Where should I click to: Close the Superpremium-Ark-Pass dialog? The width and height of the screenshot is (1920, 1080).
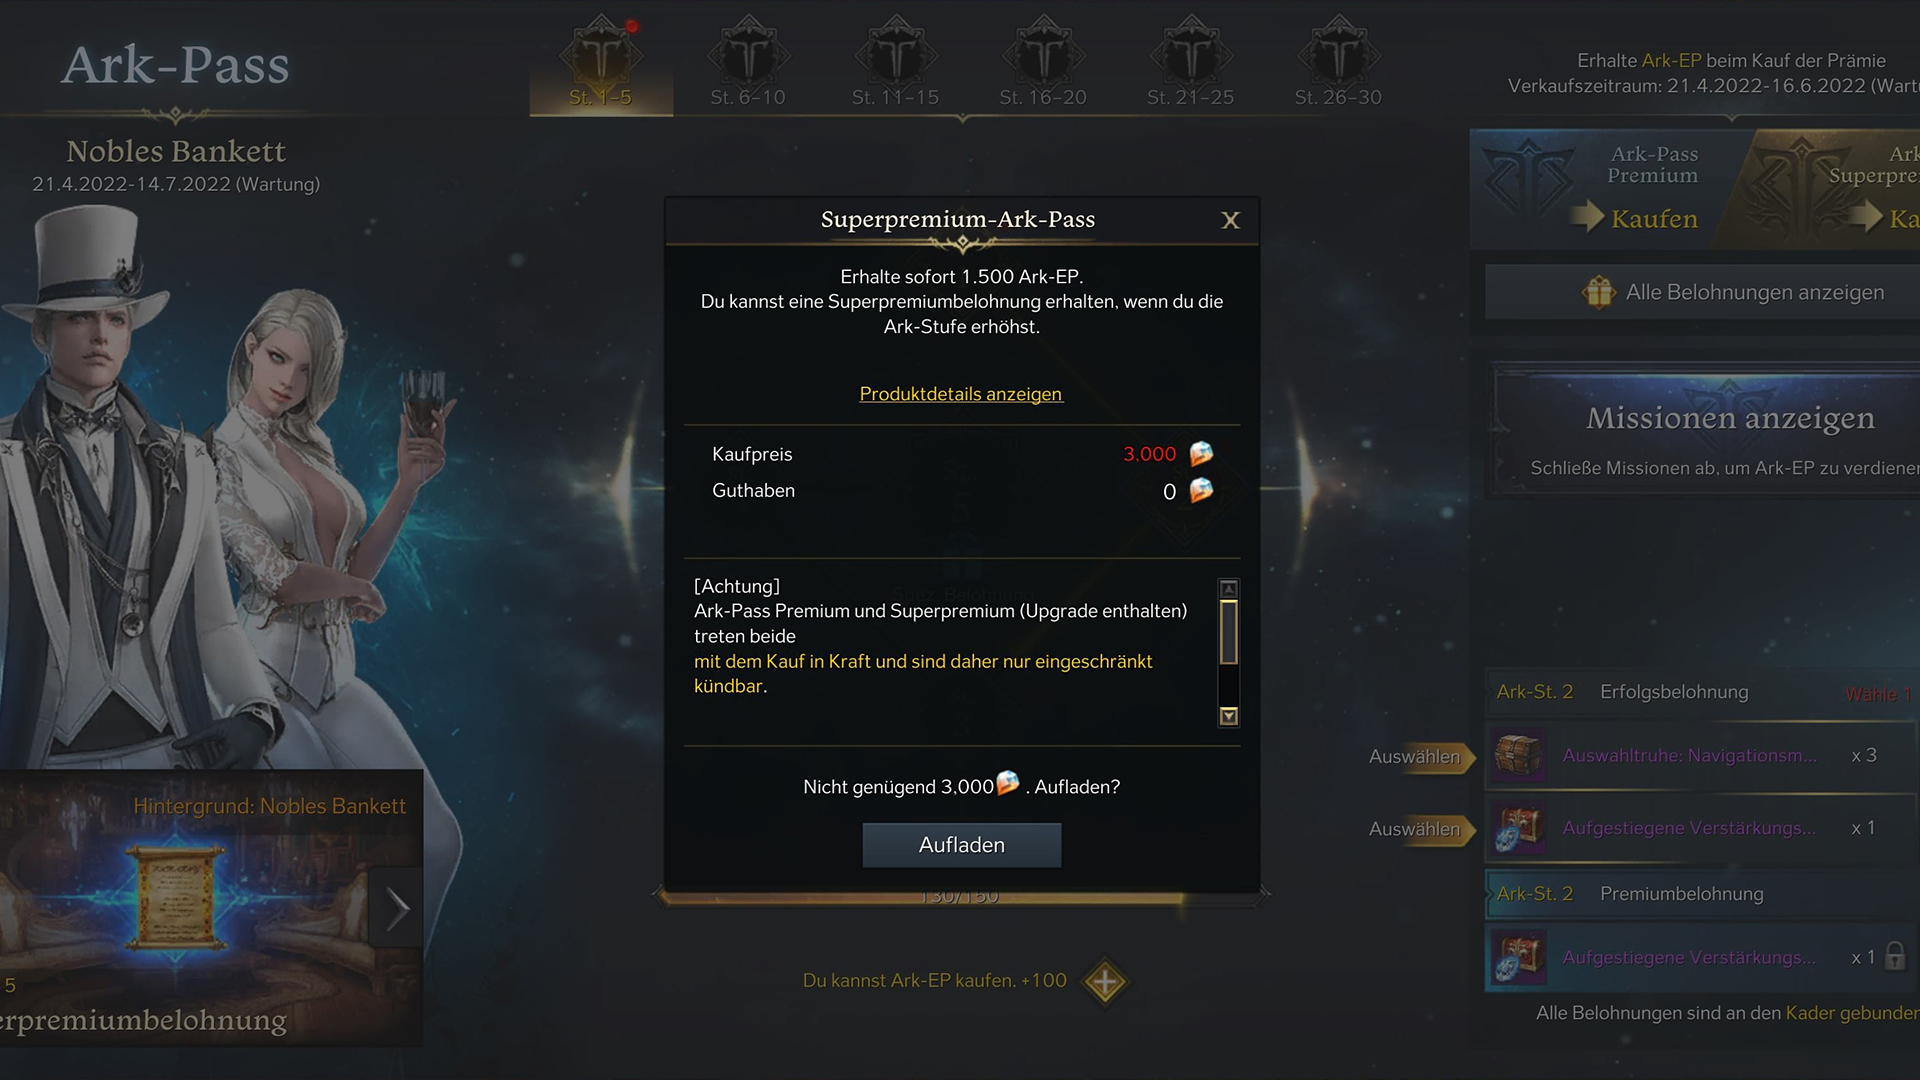point(1230,220)
